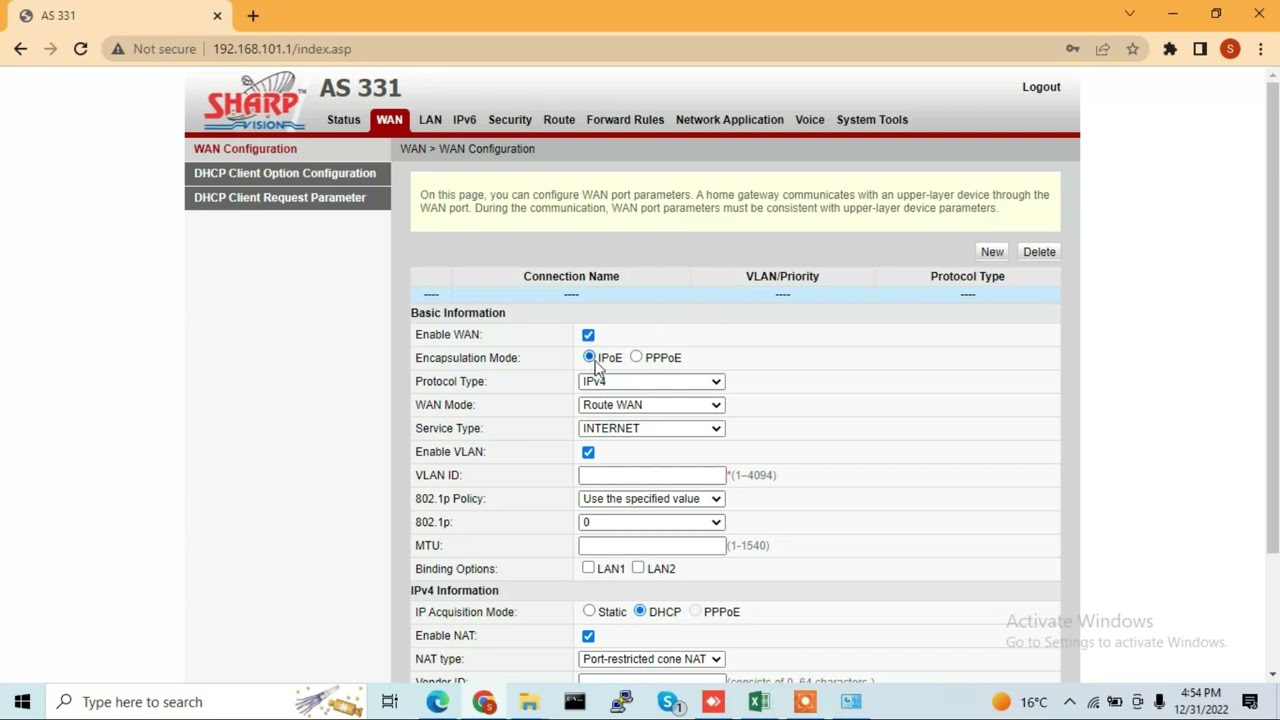Open WAN Configuration in the sidebar
The image size is (1280, 720).
pos(288,149)
